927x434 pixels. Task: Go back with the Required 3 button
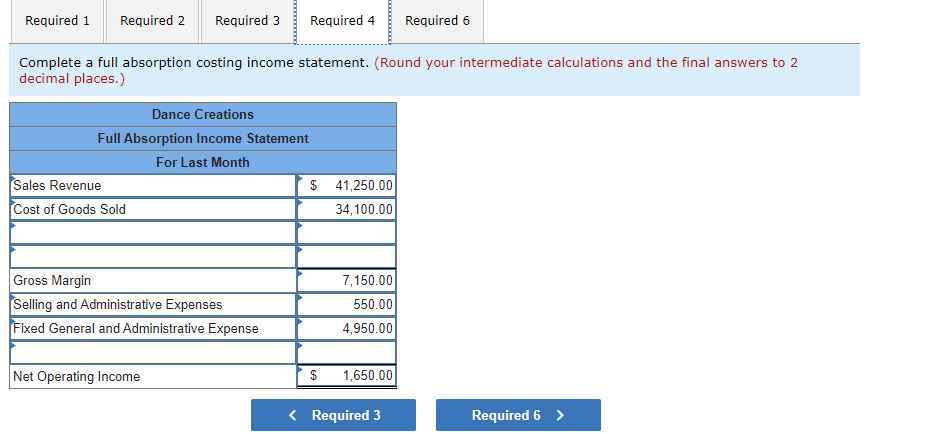coord(333,415)
